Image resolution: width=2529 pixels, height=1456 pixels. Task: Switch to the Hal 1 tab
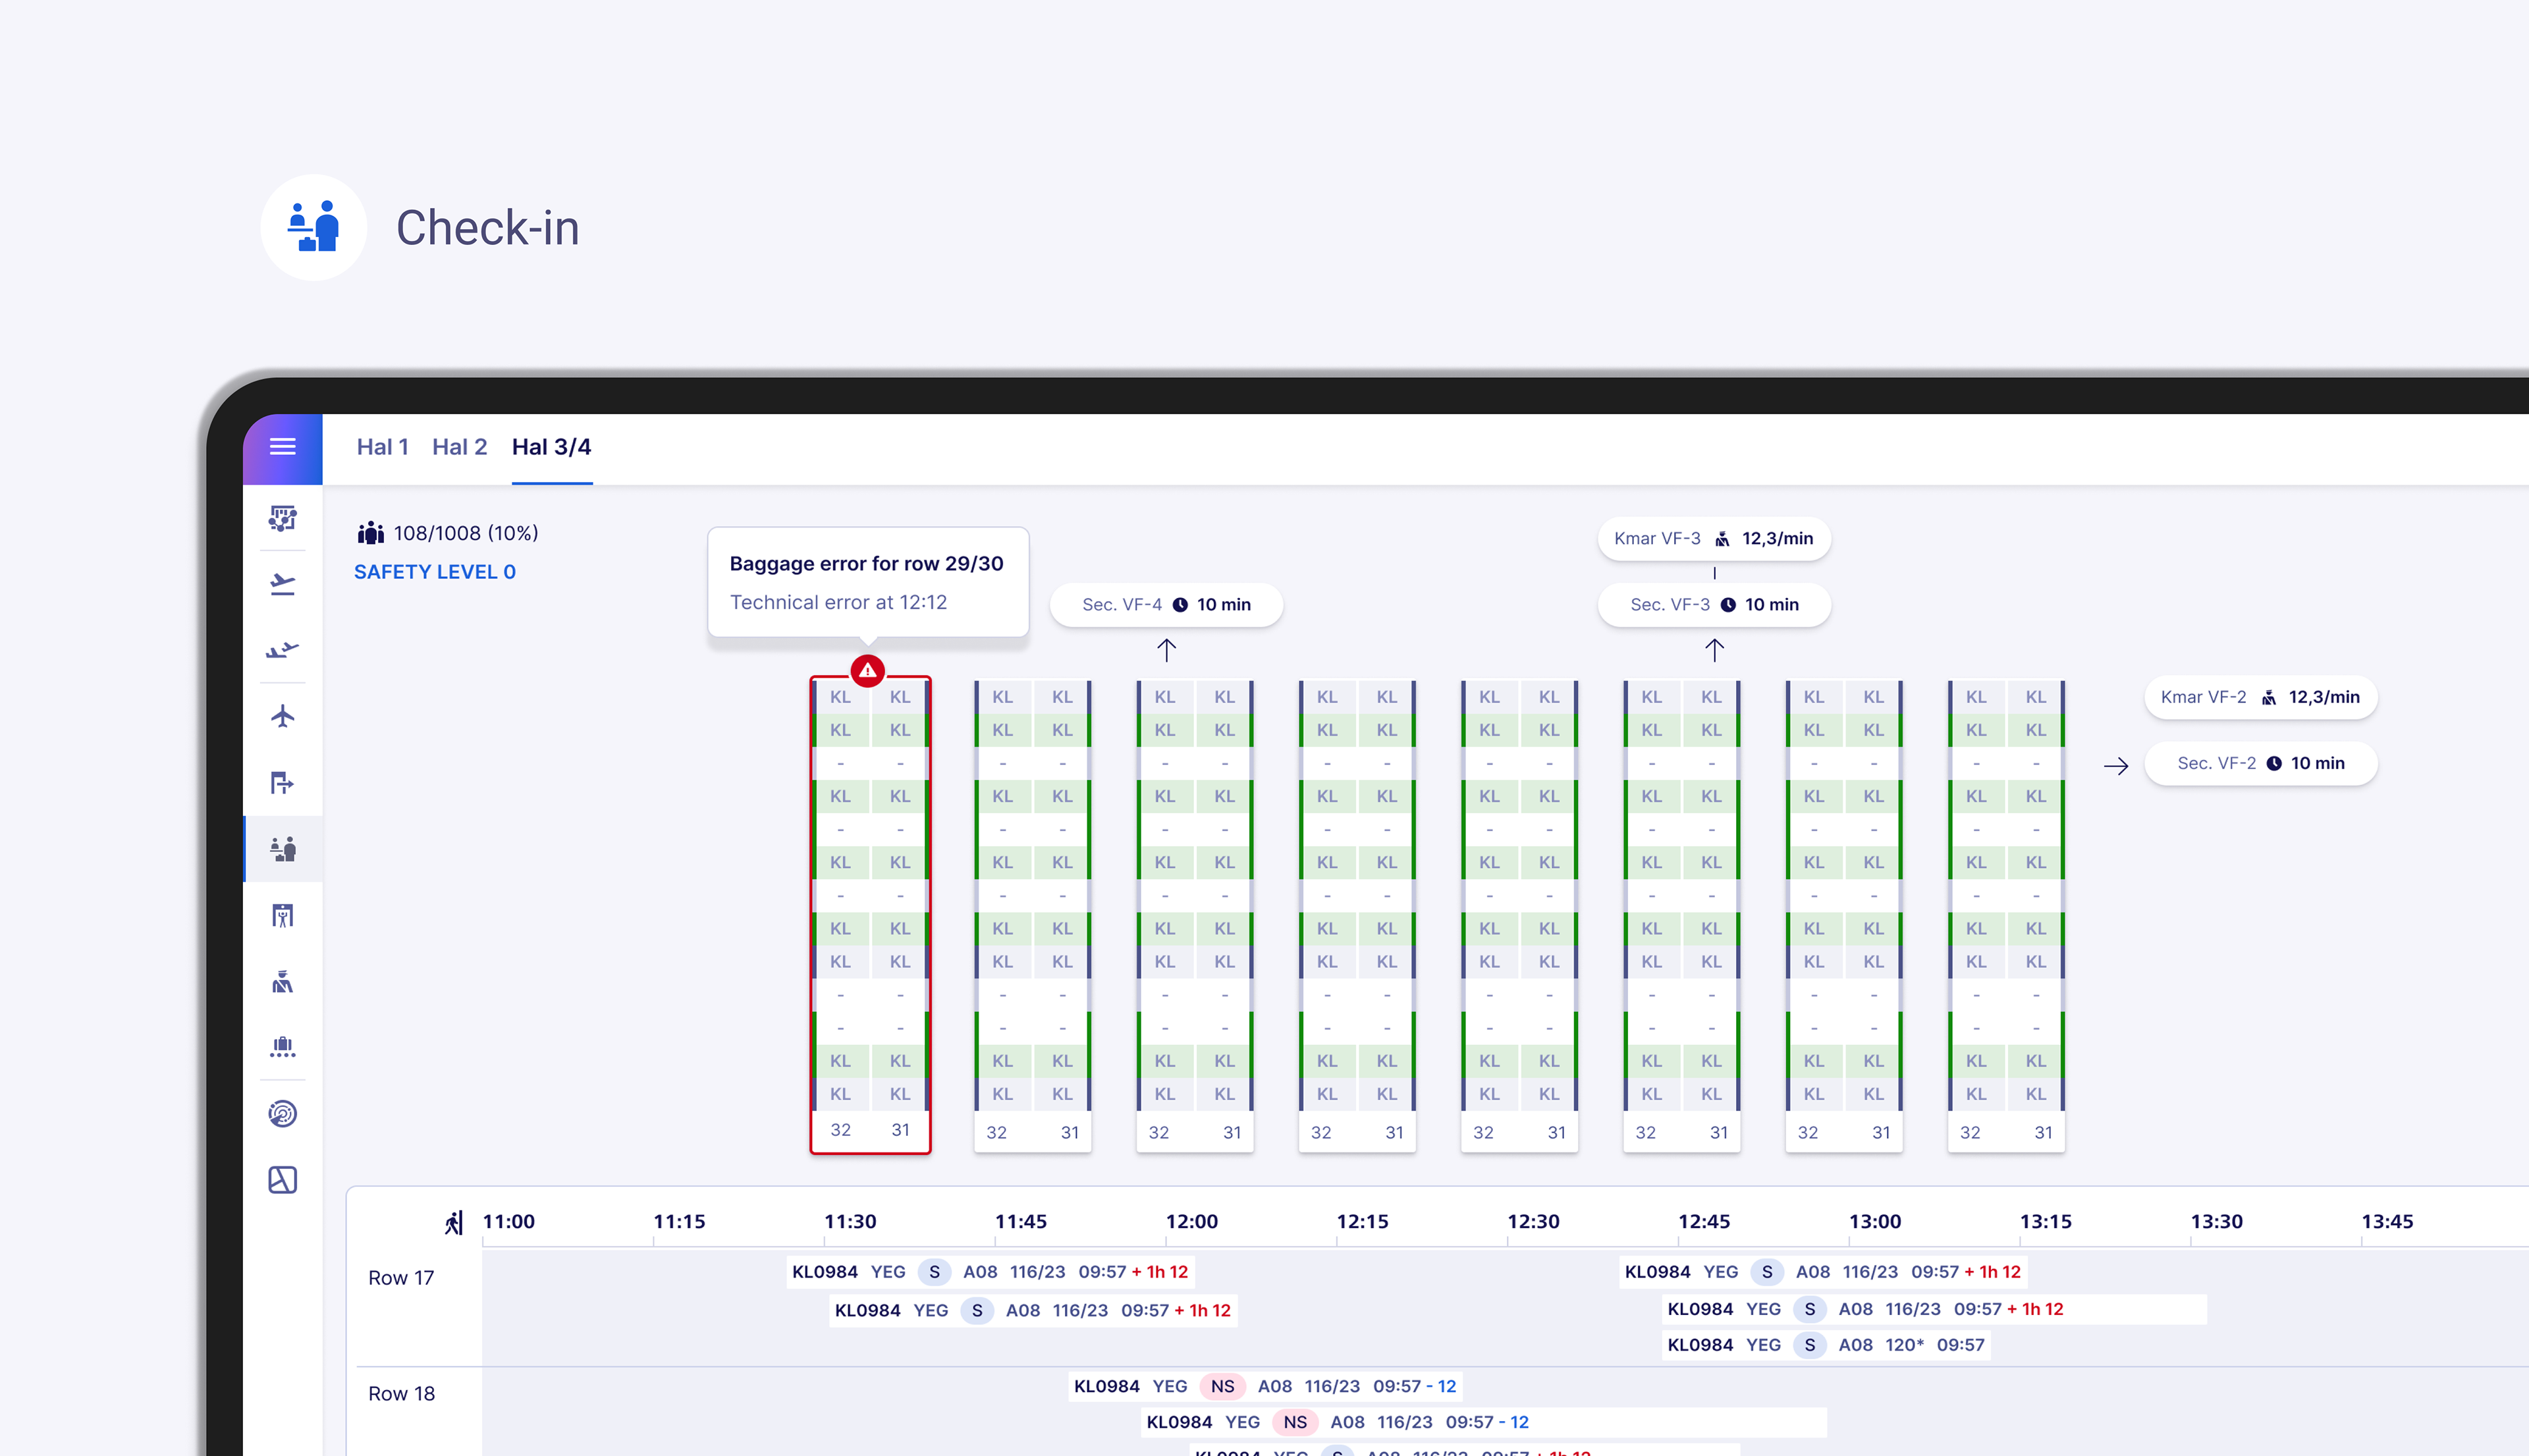coord(382,447)
